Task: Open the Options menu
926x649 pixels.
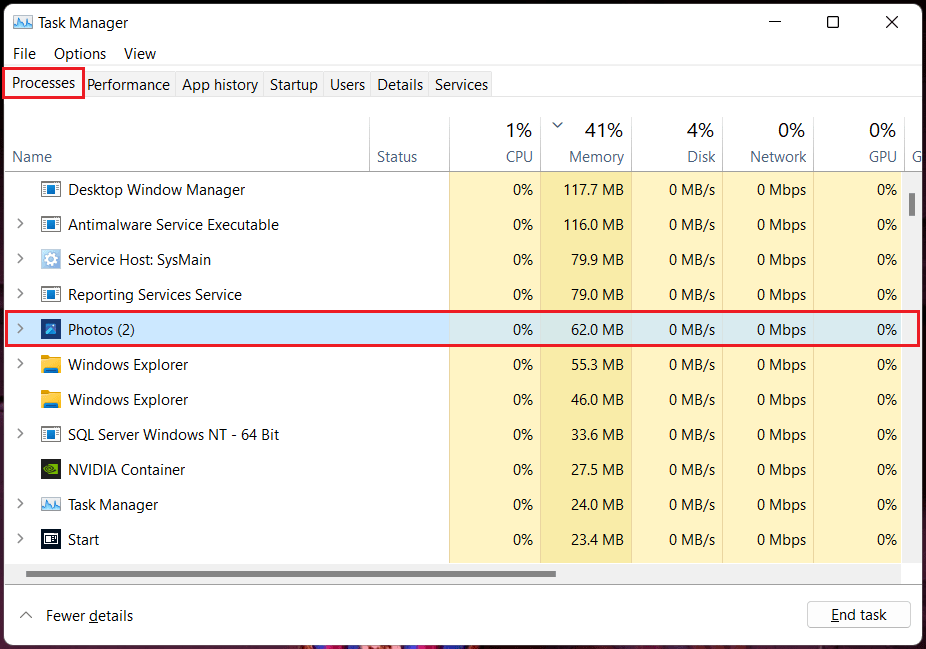Action: pos(80,53)
